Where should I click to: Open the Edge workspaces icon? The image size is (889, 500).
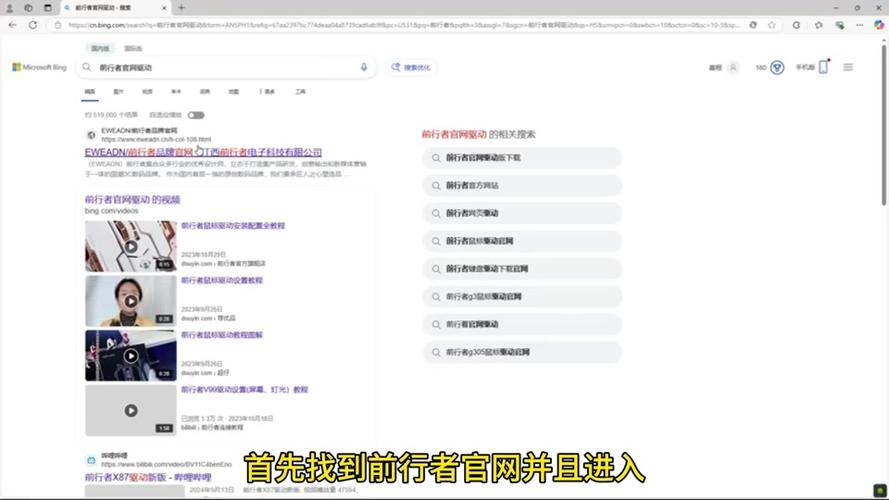[x=28, y=8]
